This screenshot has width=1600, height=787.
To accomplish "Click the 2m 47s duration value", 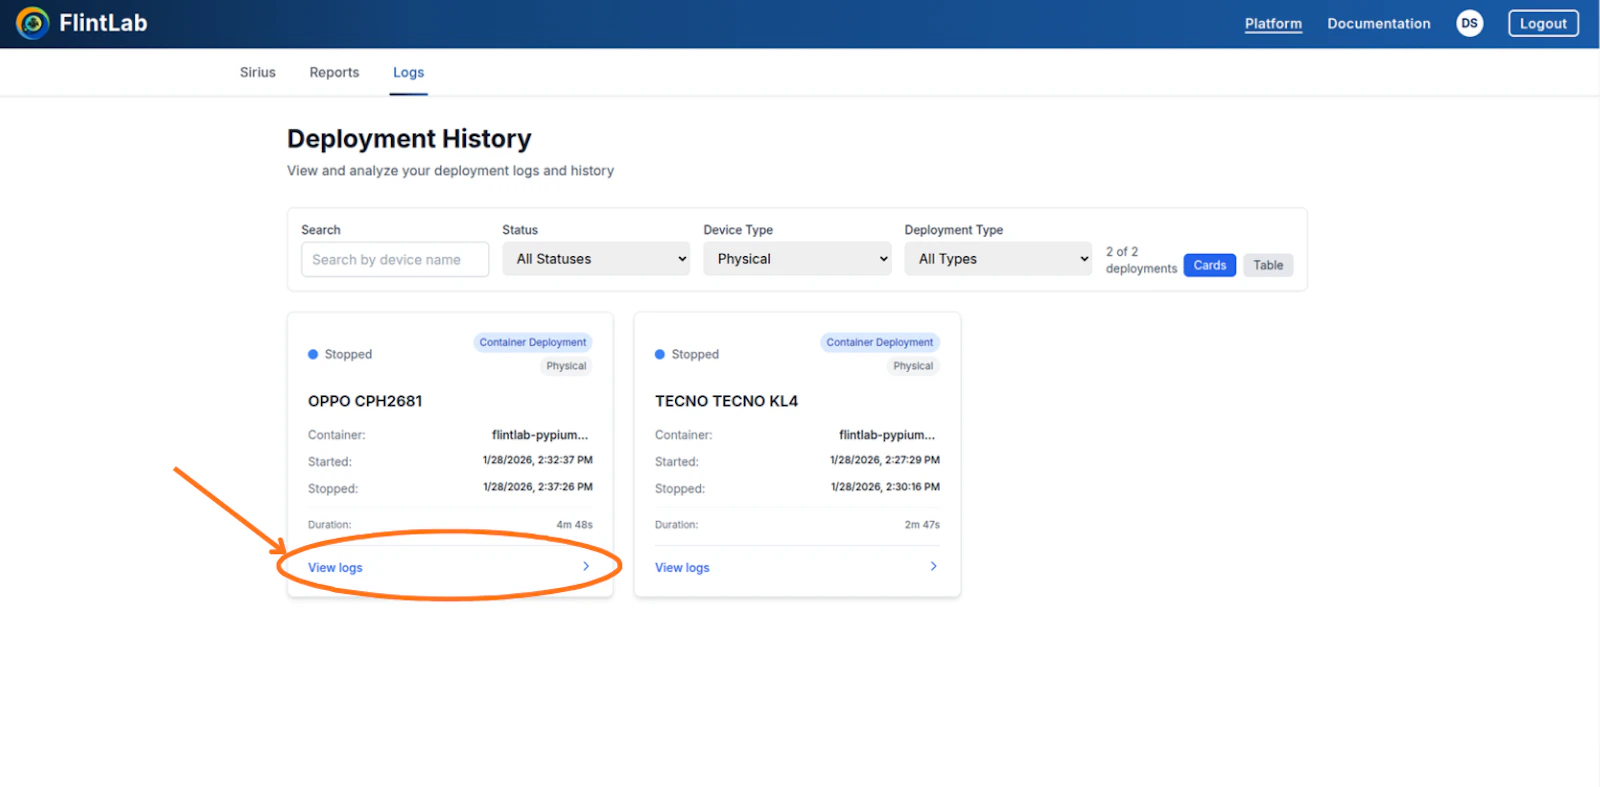I will click(922, 524).
